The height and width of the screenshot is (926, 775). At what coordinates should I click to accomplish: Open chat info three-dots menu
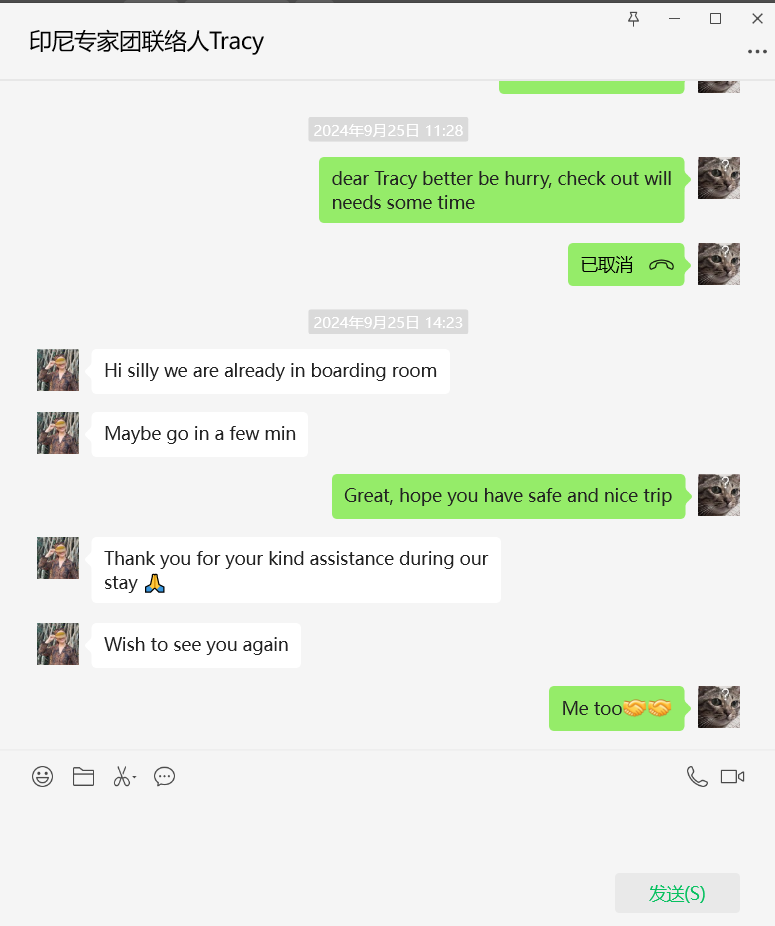757,52
